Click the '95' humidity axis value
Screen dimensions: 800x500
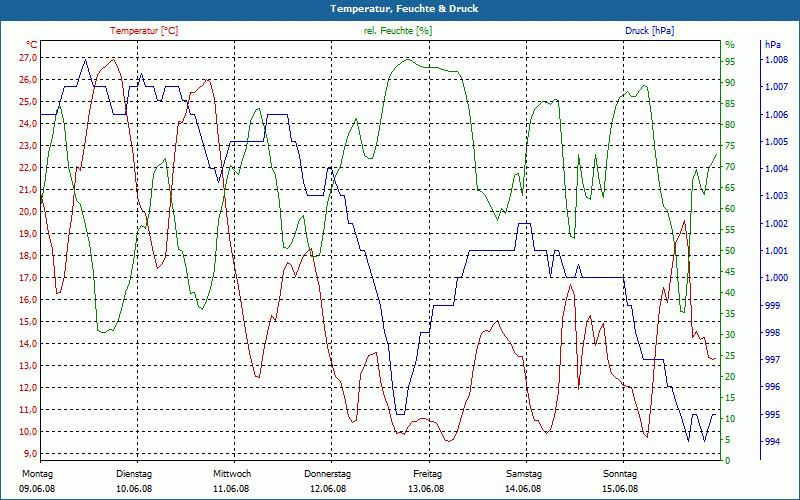[x=730, y=62]
